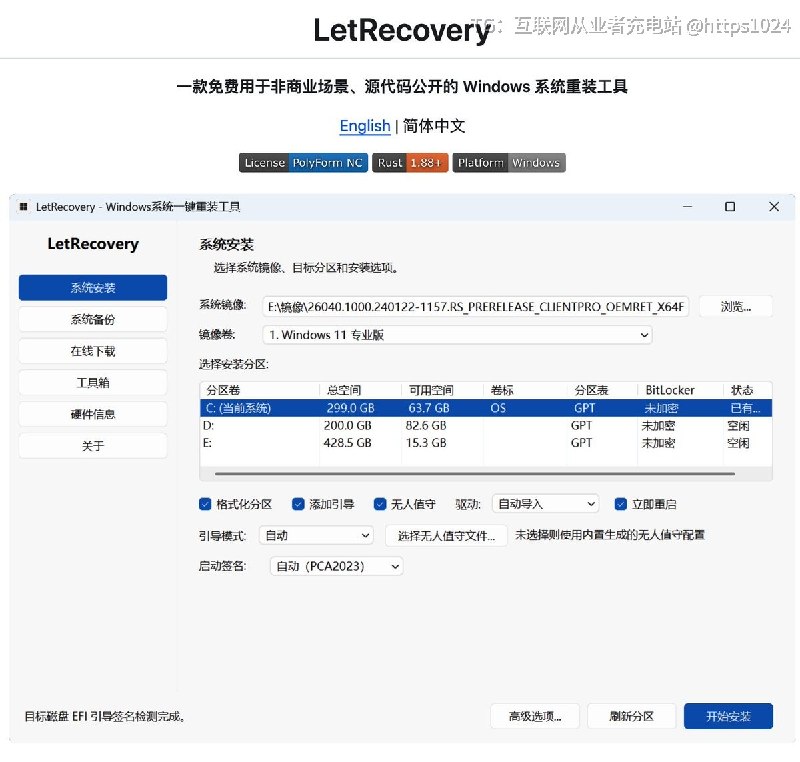Open the 在线下载 sidebar tab
The height and width of the screenshot is (762, 800).
(93, 351)
